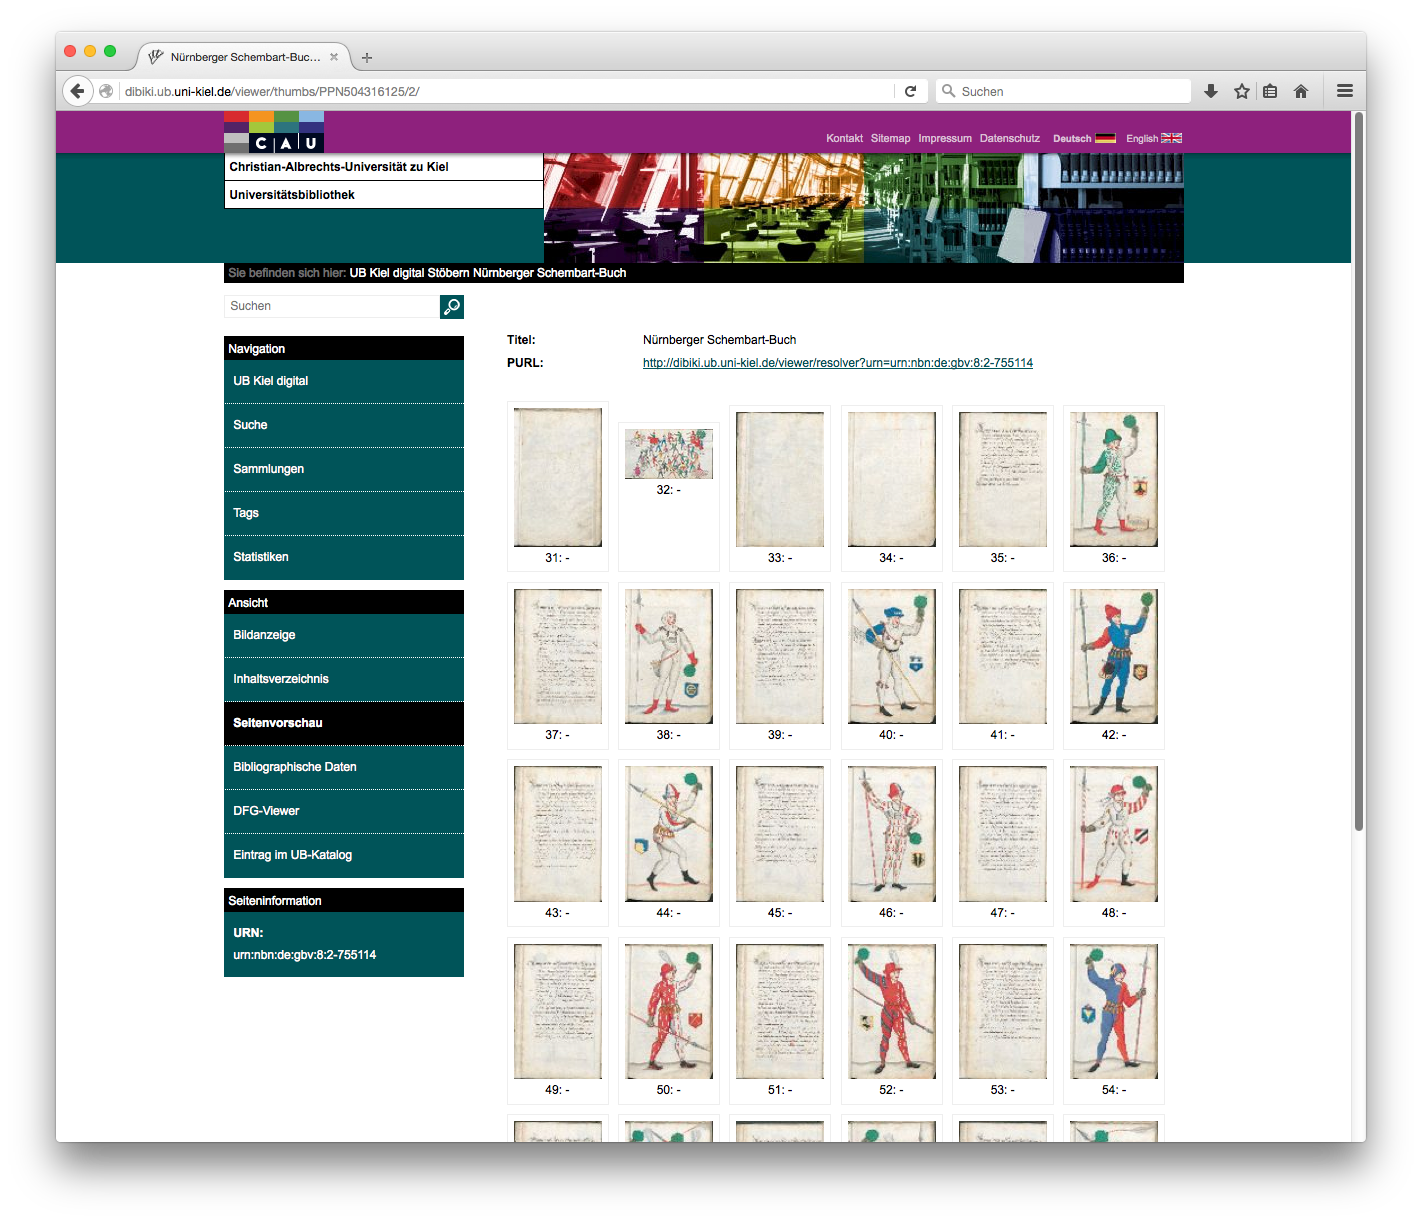The height and width of the screenshot is (1222, 1422).
Task: Open the Tags navigation item
Action: [x=344, y=513]
